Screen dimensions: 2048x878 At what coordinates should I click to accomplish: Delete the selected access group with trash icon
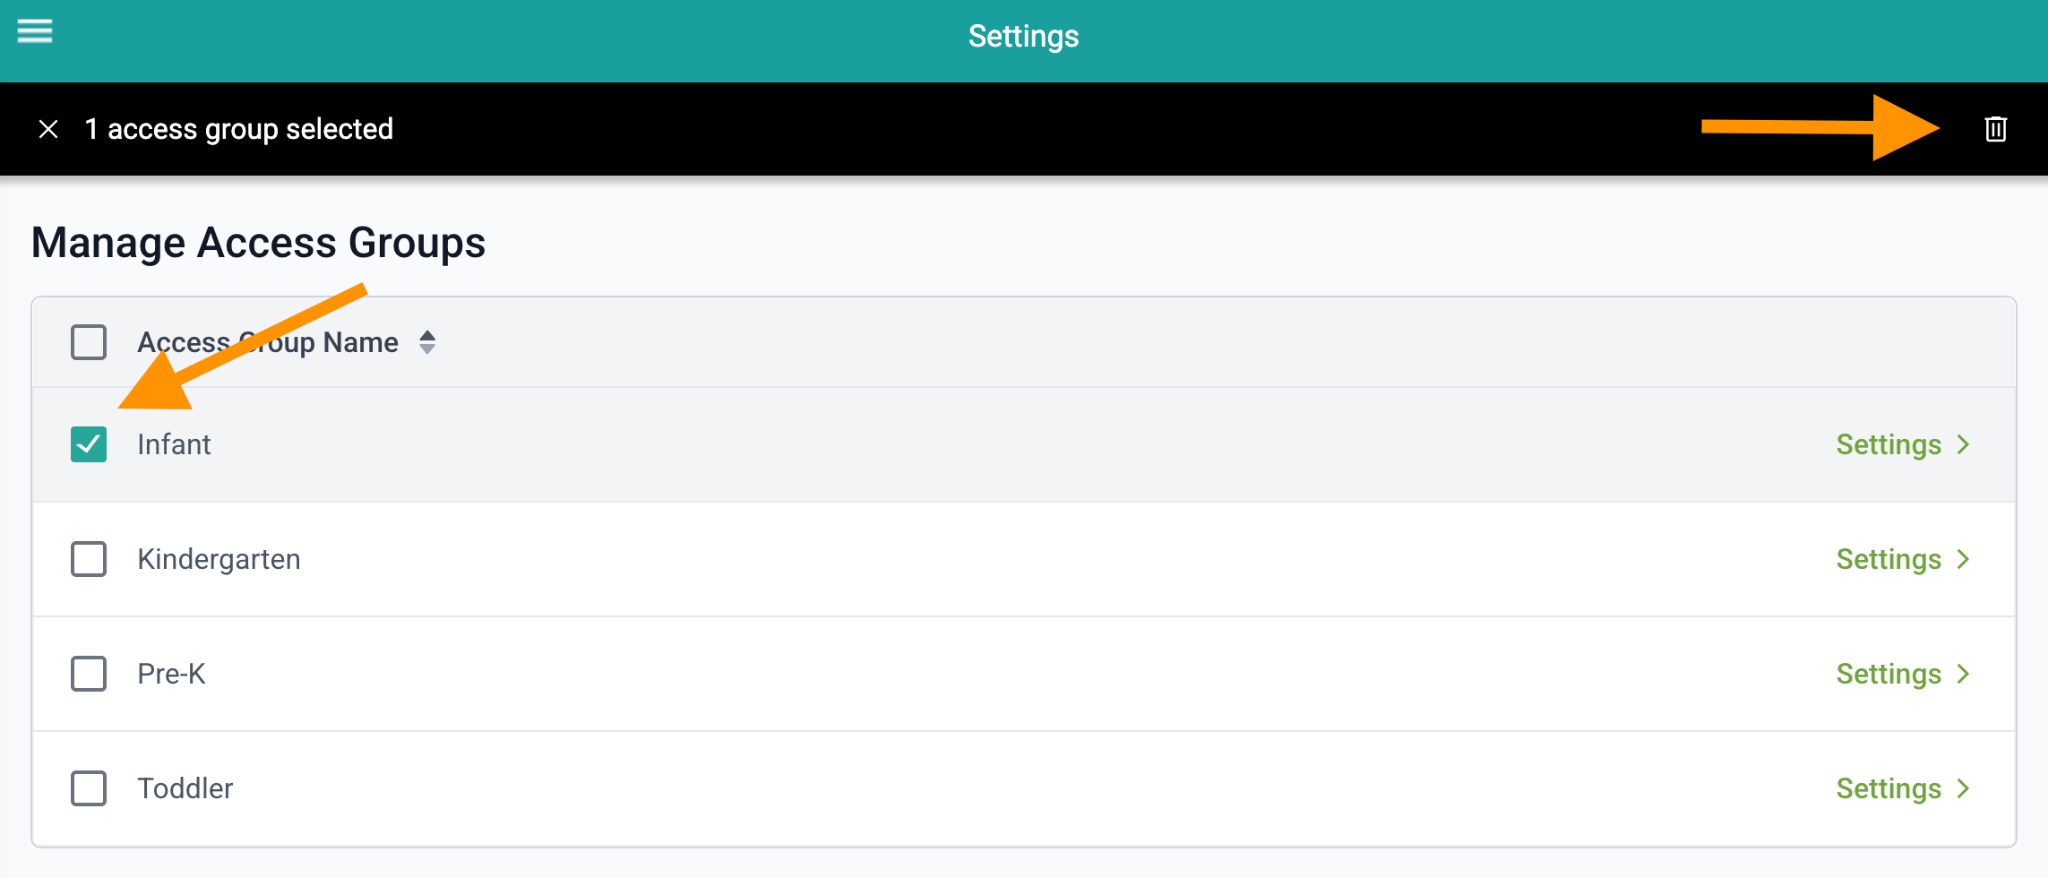click(x=1995, y=129)
